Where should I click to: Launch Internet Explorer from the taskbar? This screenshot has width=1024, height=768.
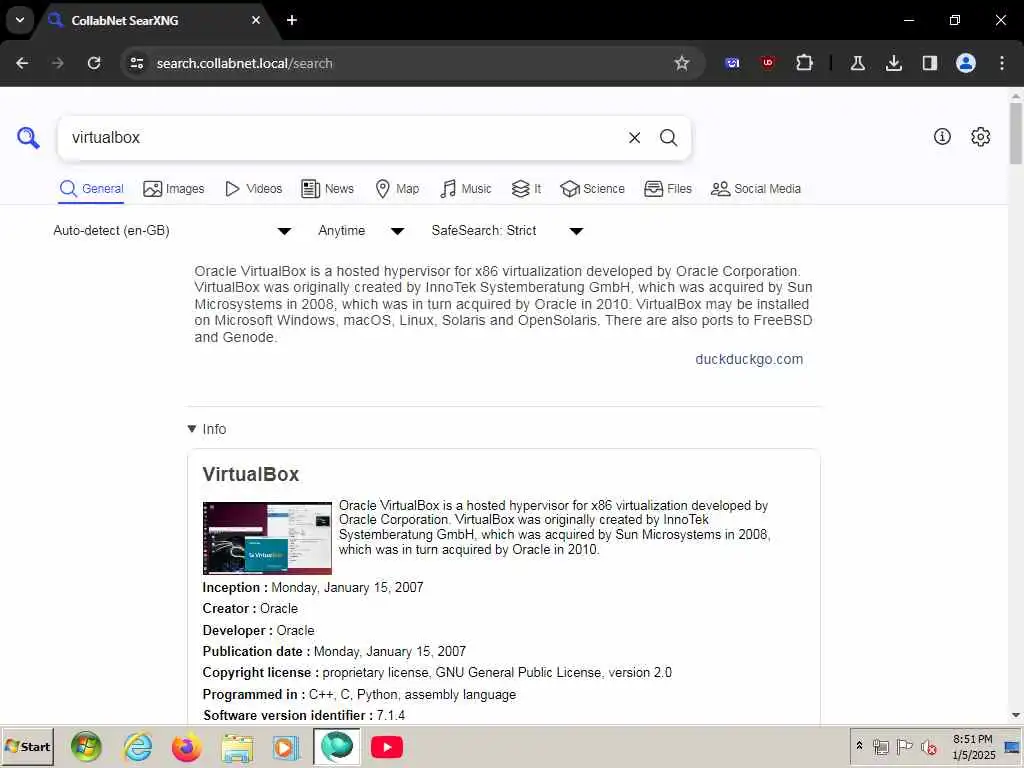point(138,747)
